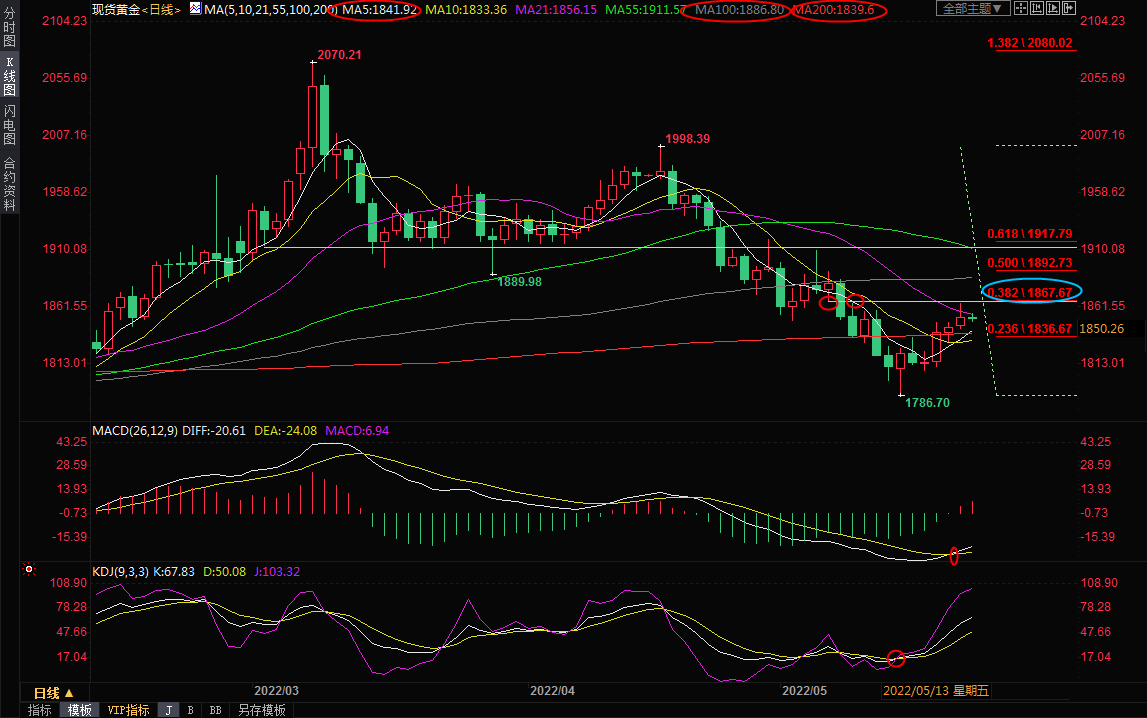Open the <日线> timeframe selector in title
Screen dimensions: 1147x718
click(160, 9)
